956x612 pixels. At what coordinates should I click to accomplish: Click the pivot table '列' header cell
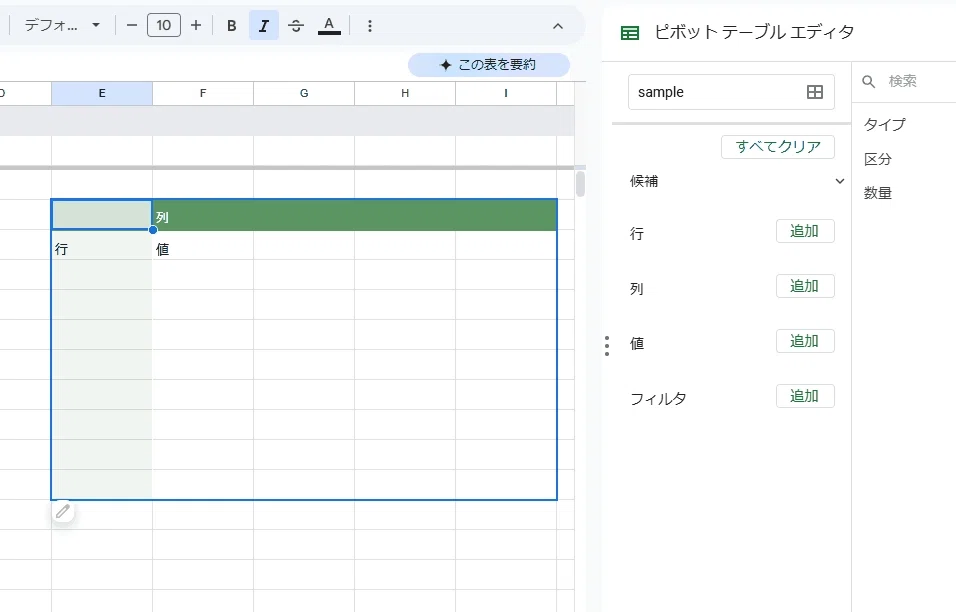click(x=203, y=215)
